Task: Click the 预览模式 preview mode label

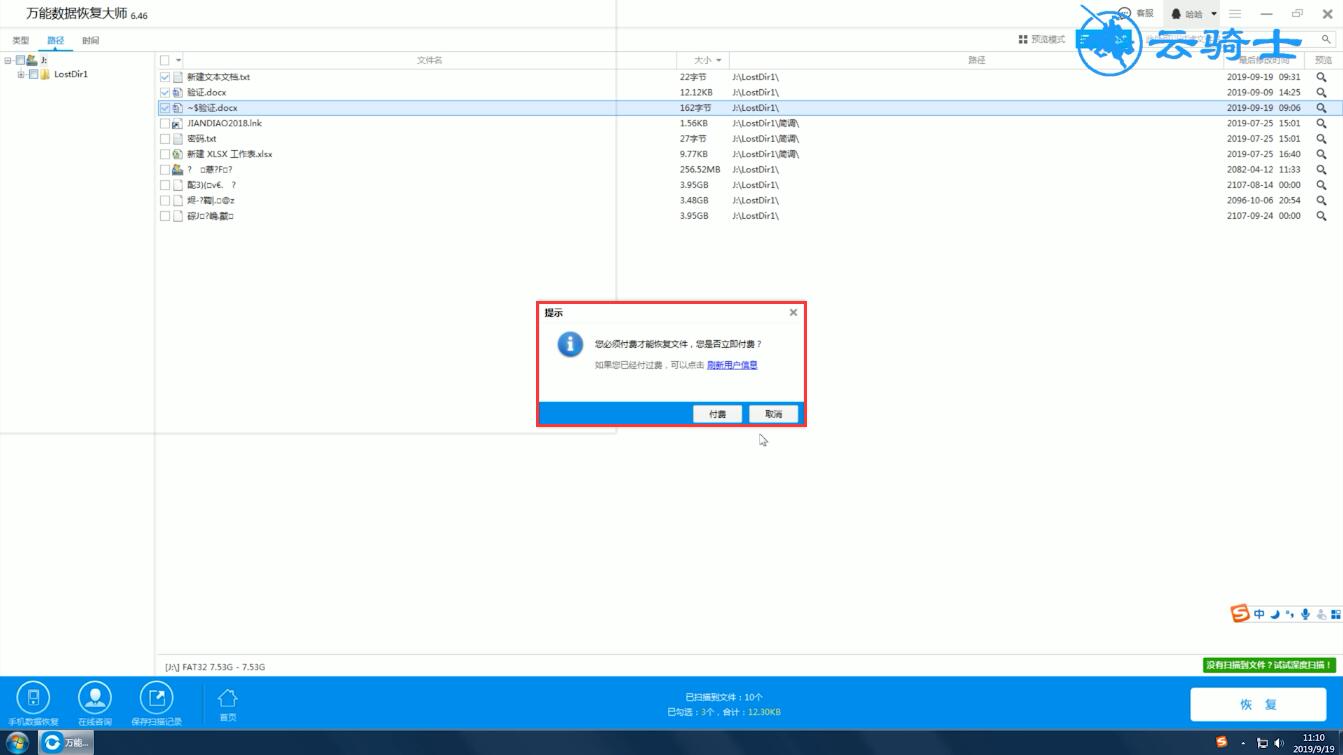Action: [1048, 40]
